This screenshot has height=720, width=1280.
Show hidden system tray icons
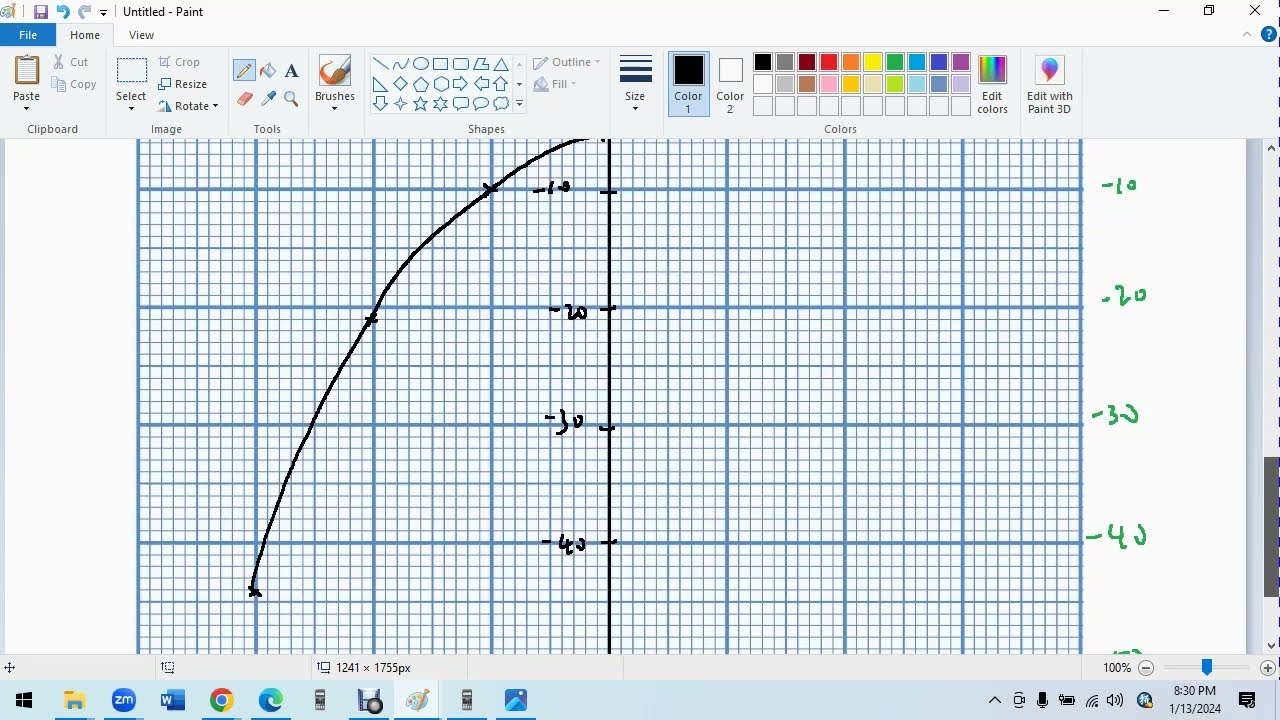coord(994,700)
